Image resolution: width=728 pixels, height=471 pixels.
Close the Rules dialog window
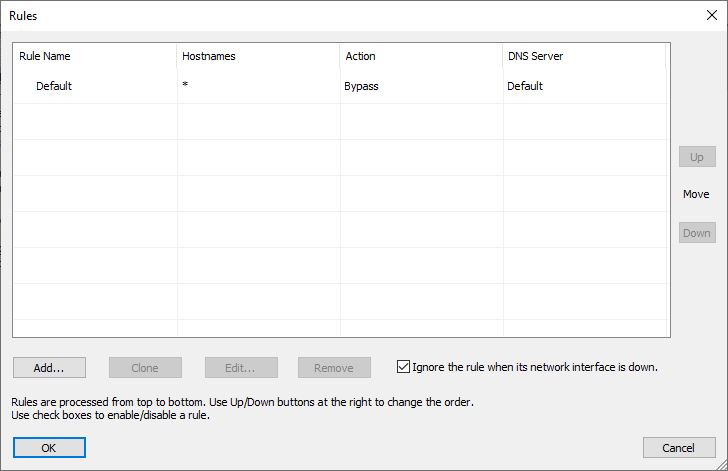click(711, 15)
